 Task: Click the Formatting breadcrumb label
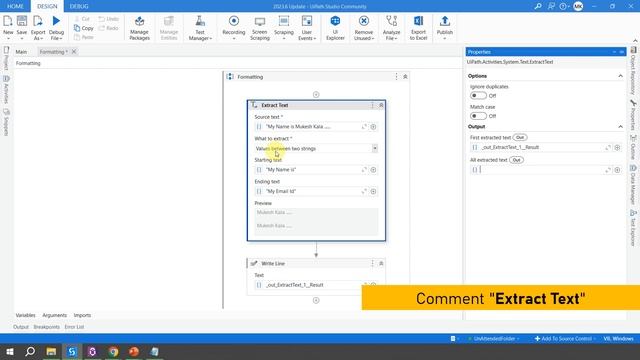(28, 63)
